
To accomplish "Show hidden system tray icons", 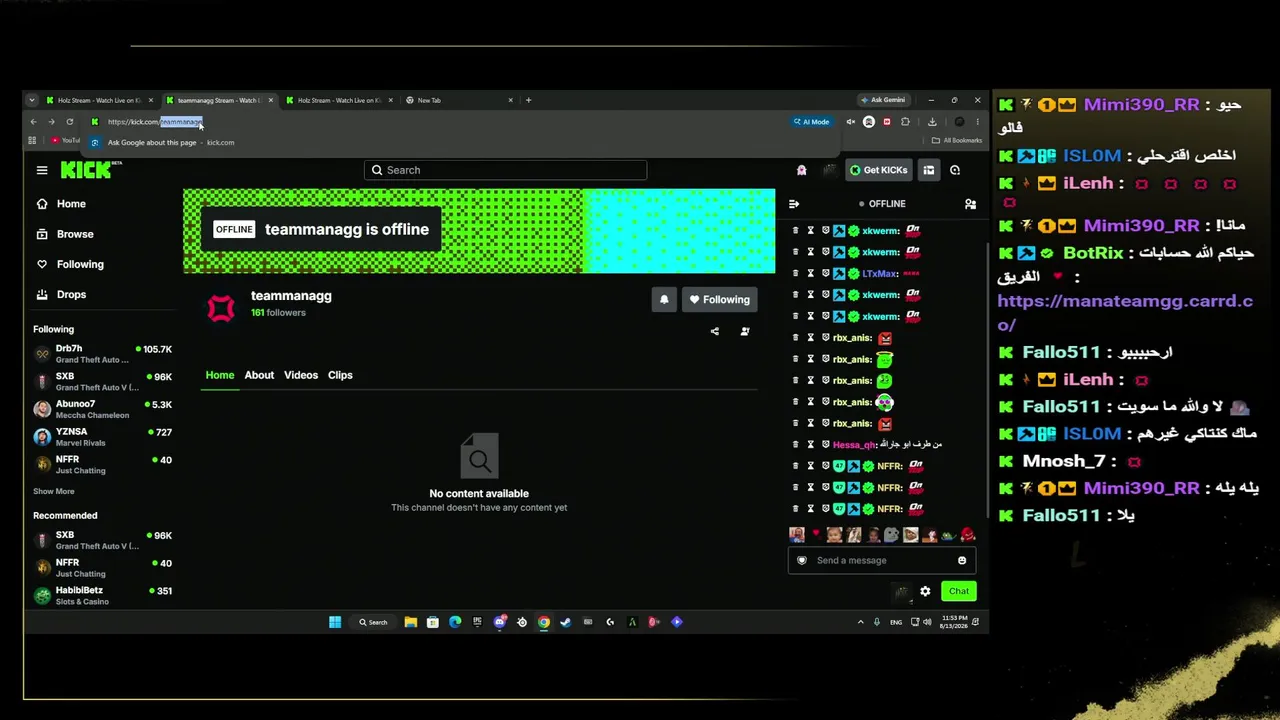I will [x=860, y=622].
